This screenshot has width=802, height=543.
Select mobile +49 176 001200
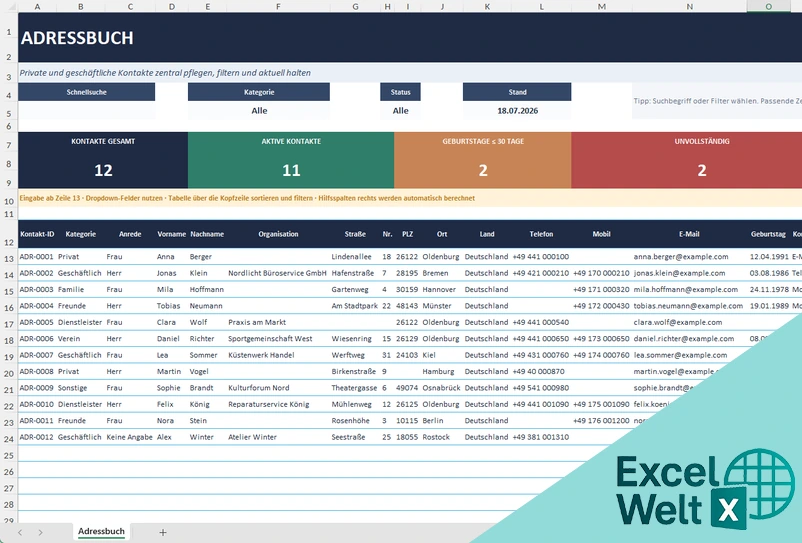point(602,420)
